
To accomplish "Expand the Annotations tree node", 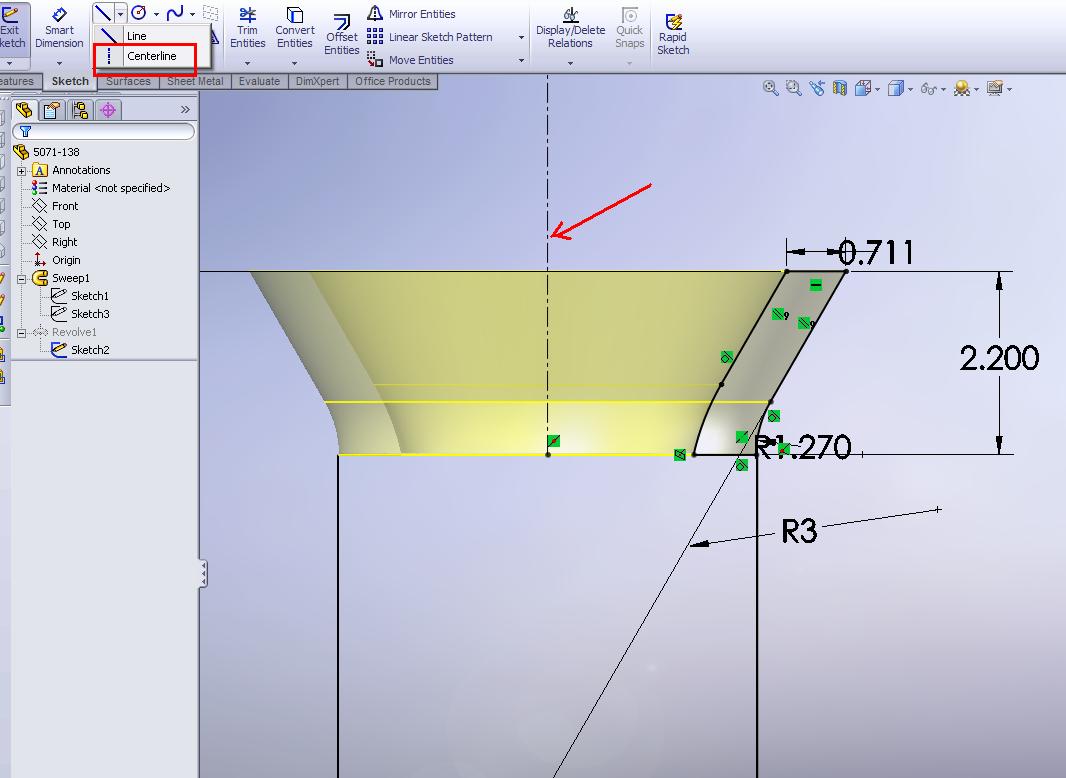I will [21, 171].
